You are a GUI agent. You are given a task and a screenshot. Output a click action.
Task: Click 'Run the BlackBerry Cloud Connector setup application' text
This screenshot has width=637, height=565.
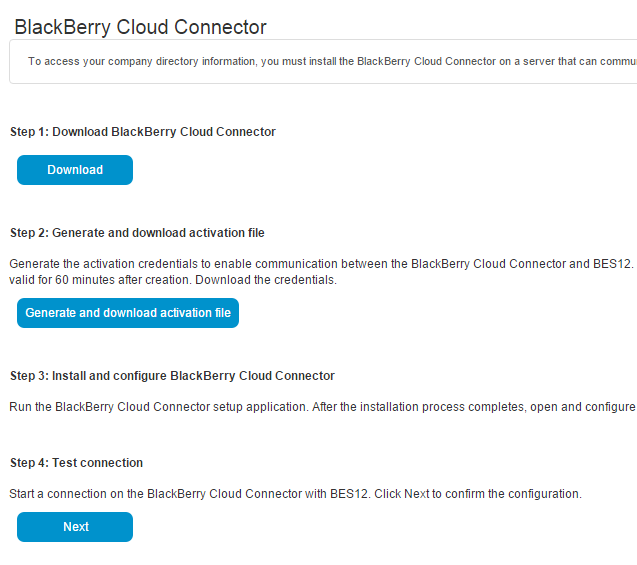coord(158,407)
